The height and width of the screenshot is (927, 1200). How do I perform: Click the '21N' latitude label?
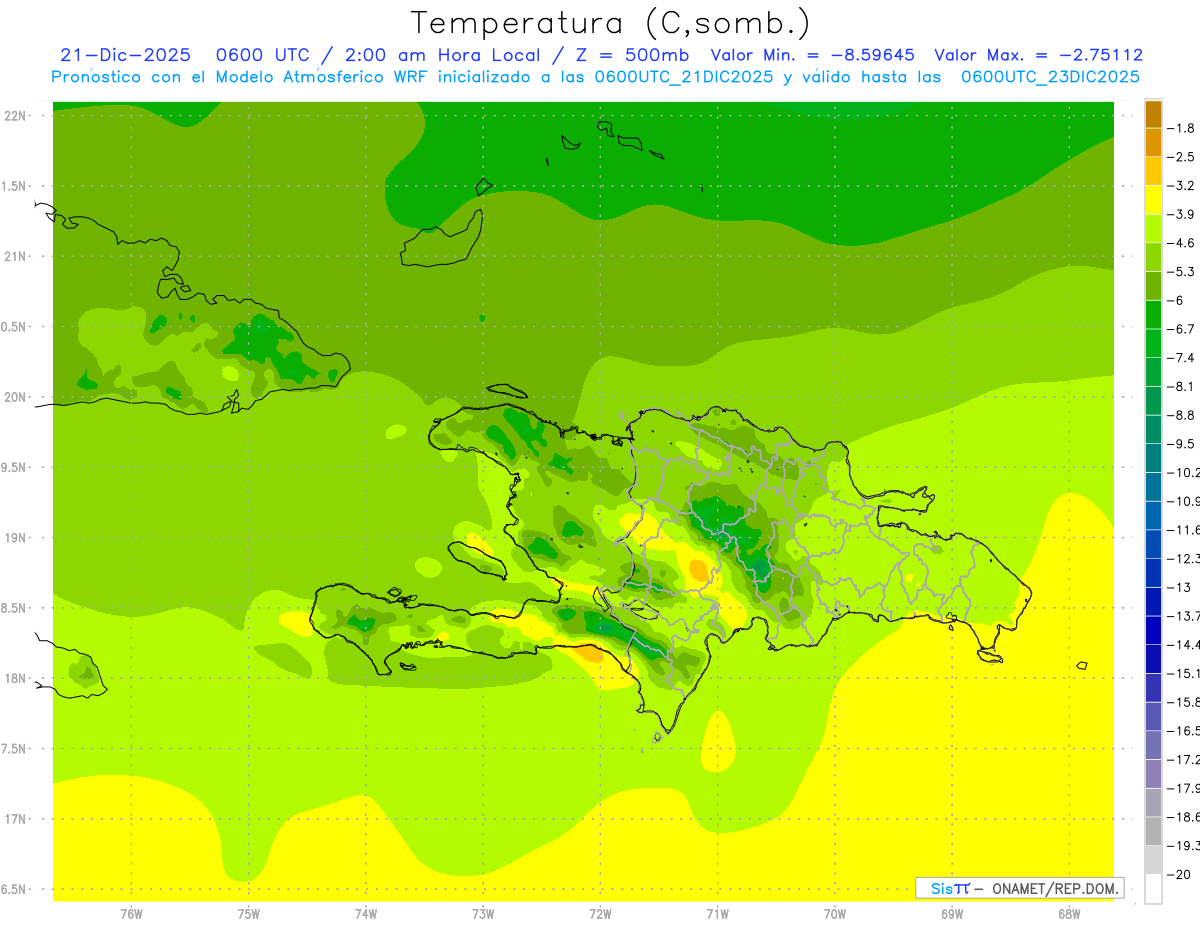[x=15, y=257]
